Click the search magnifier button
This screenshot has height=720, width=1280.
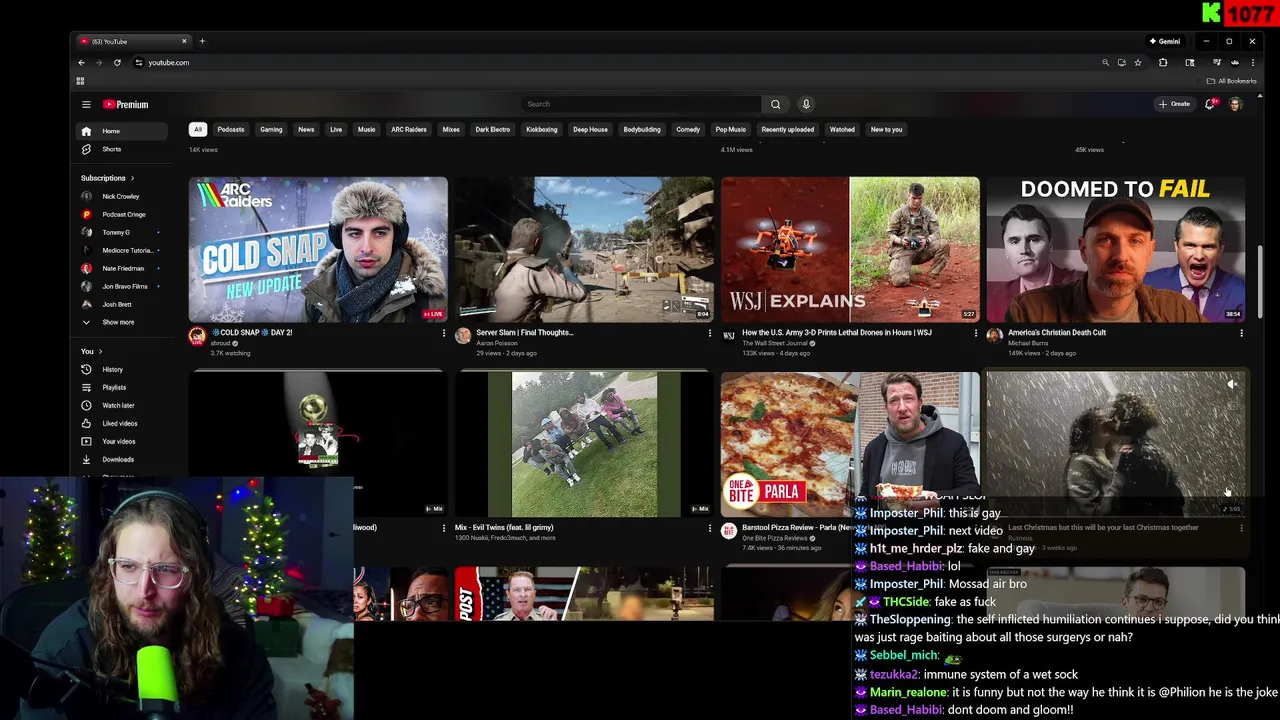pos(775,104)
